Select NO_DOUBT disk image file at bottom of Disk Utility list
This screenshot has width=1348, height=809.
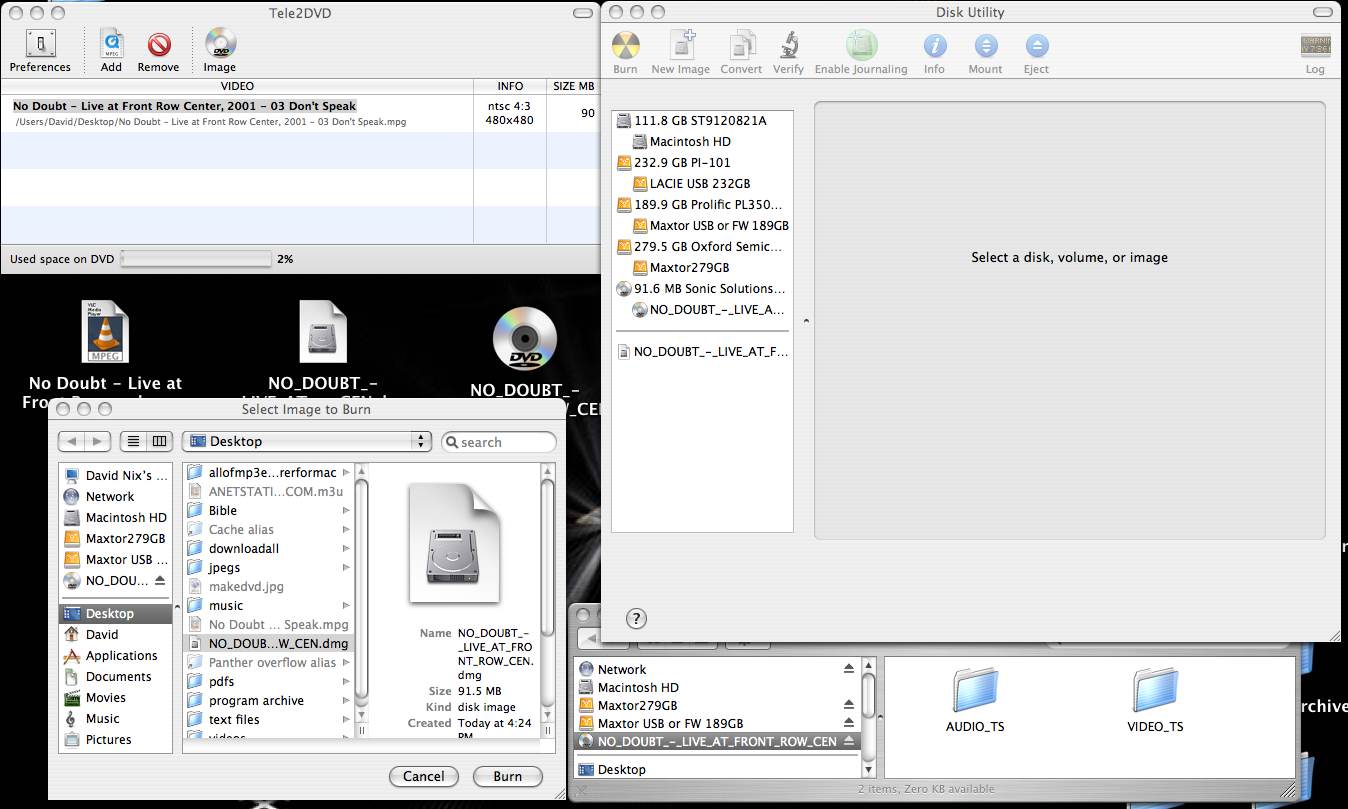click(x=702, y=351)
